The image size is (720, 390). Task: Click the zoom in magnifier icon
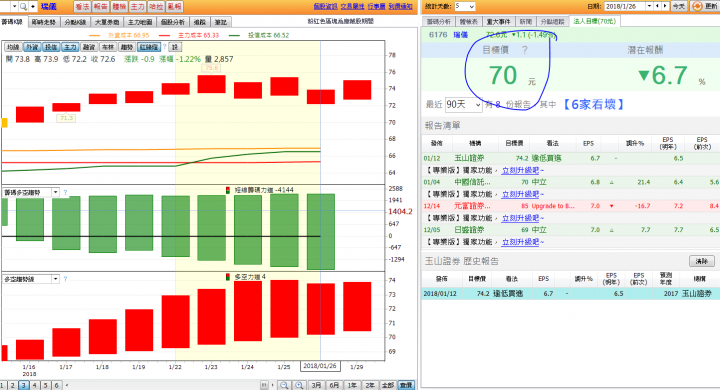coord(299,385)
